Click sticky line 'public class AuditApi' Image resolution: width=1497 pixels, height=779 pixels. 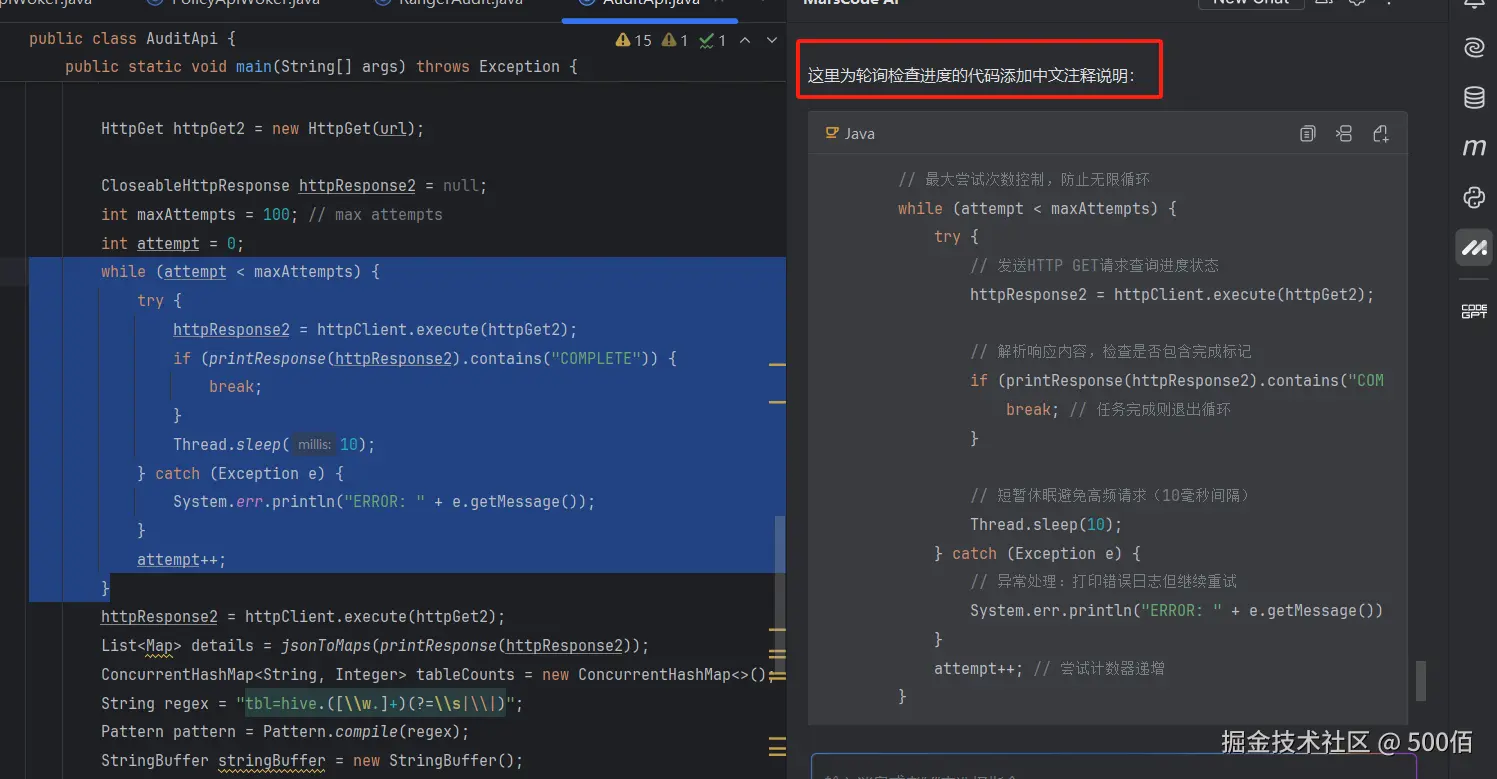pos(132,39)
